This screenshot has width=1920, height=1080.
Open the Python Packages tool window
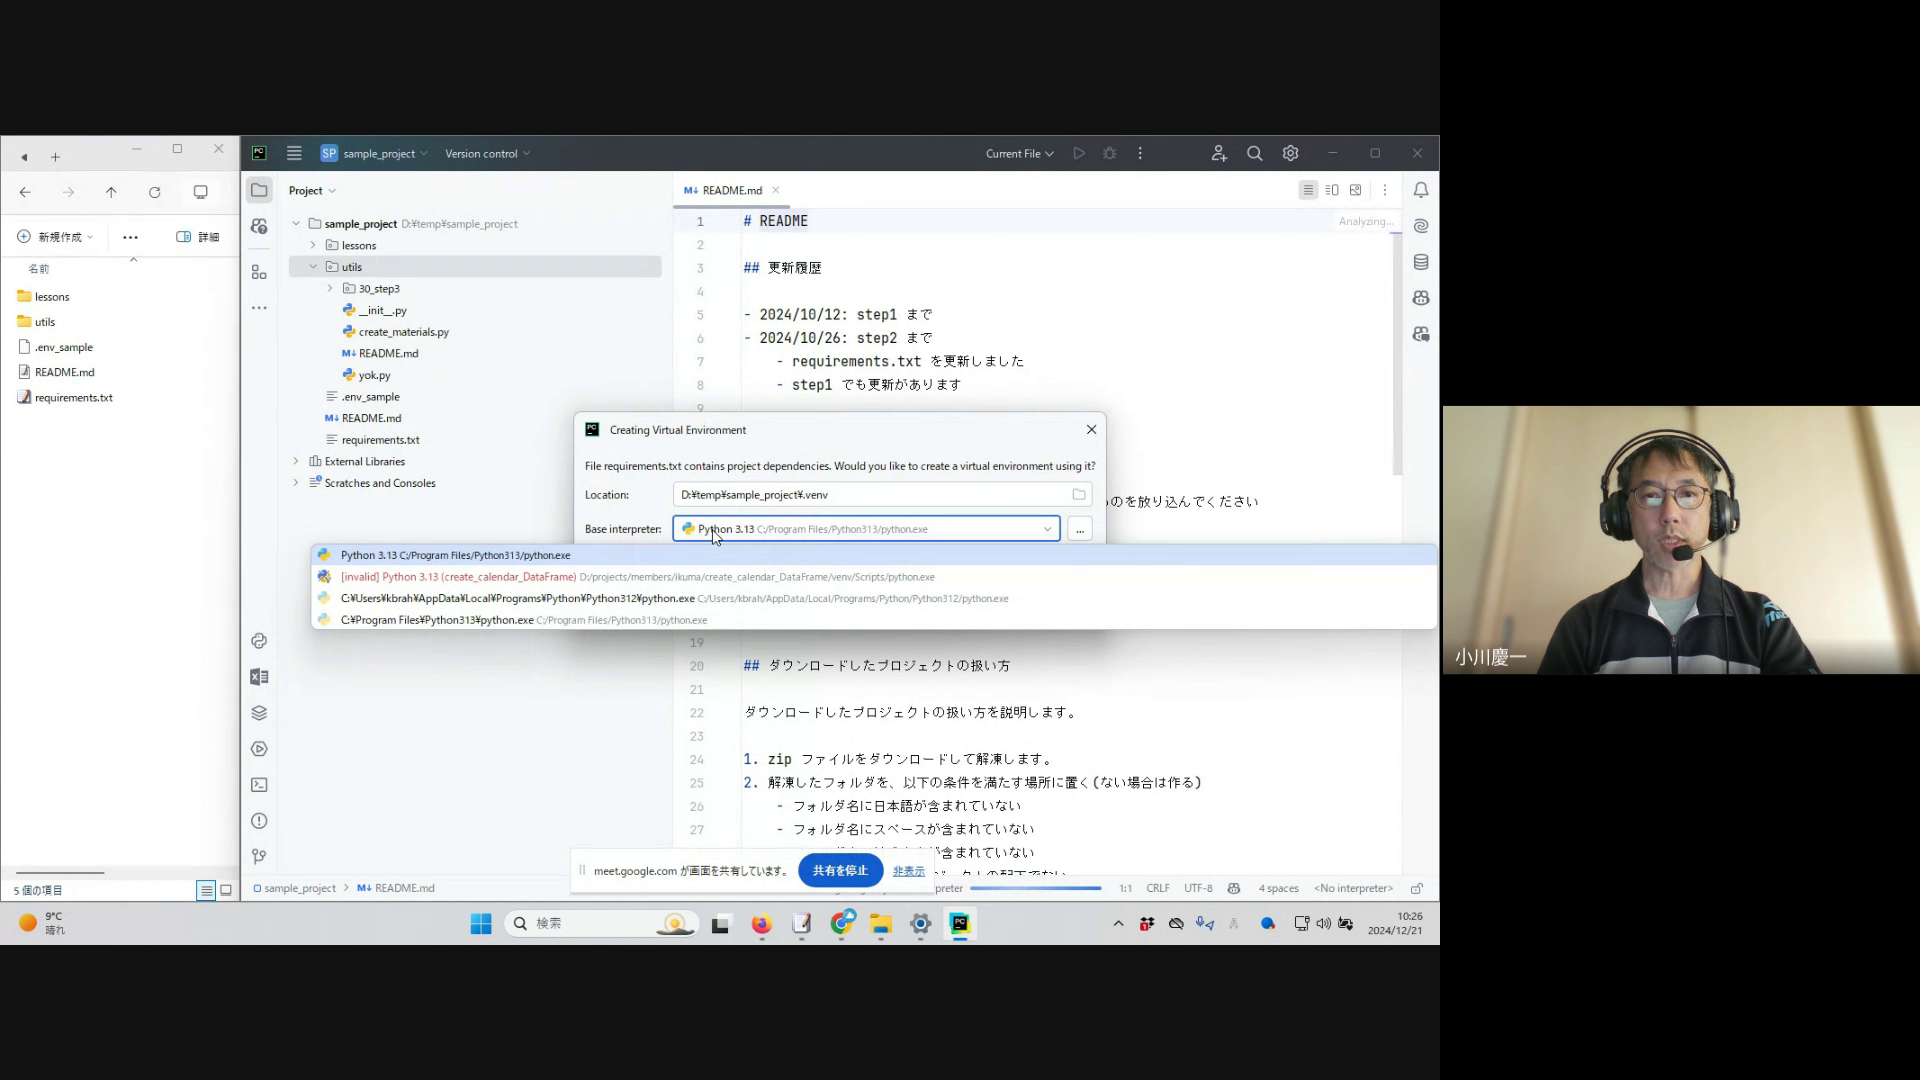pos(259,713)
